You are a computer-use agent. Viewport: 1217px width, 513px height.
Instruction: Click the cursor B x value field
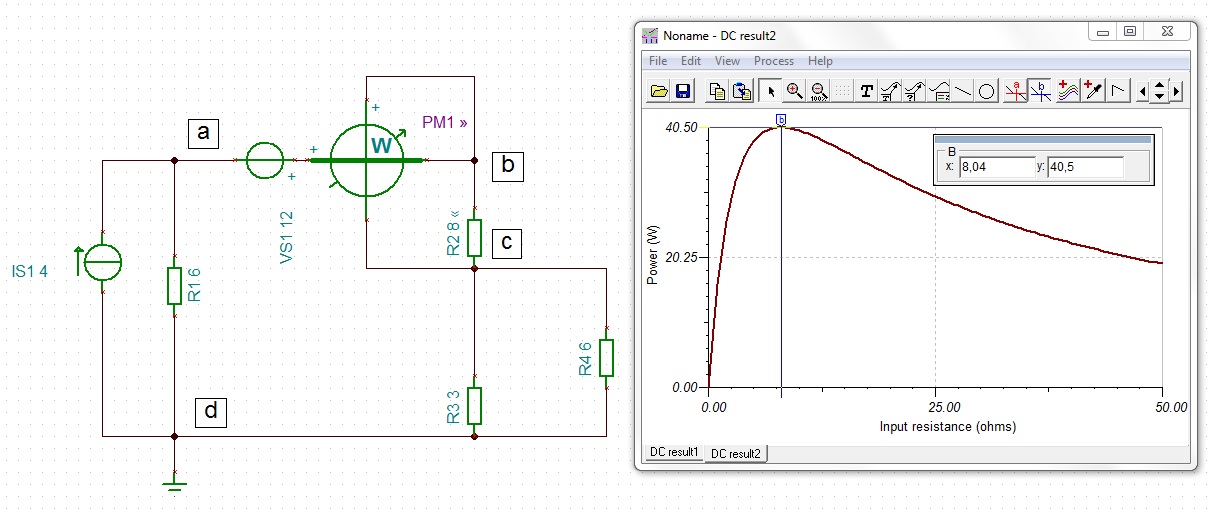coord(995,167)
